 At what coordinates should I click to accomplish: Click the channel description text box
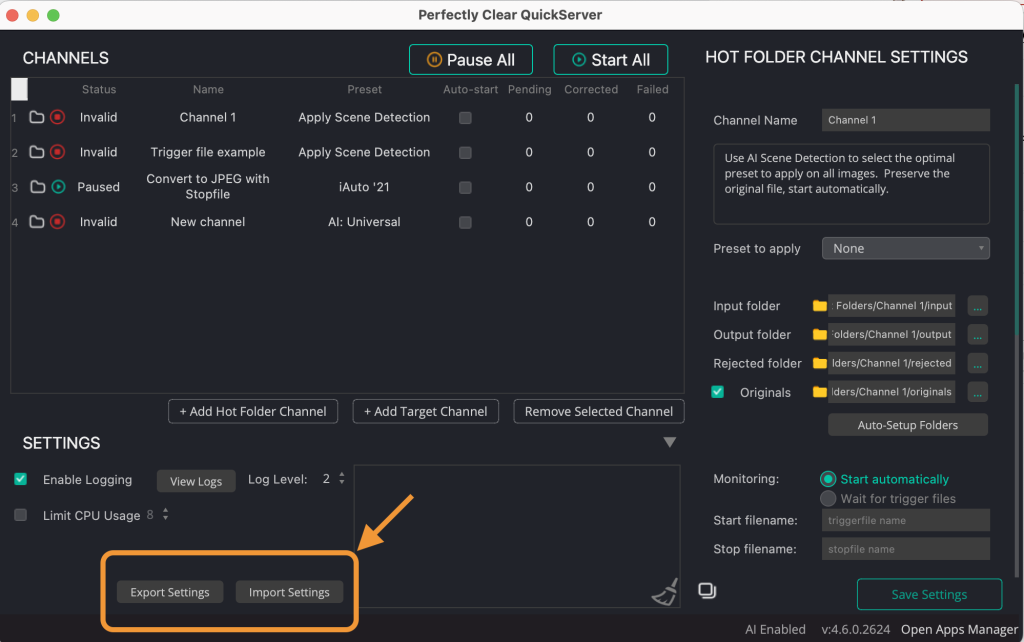[852, 184]
